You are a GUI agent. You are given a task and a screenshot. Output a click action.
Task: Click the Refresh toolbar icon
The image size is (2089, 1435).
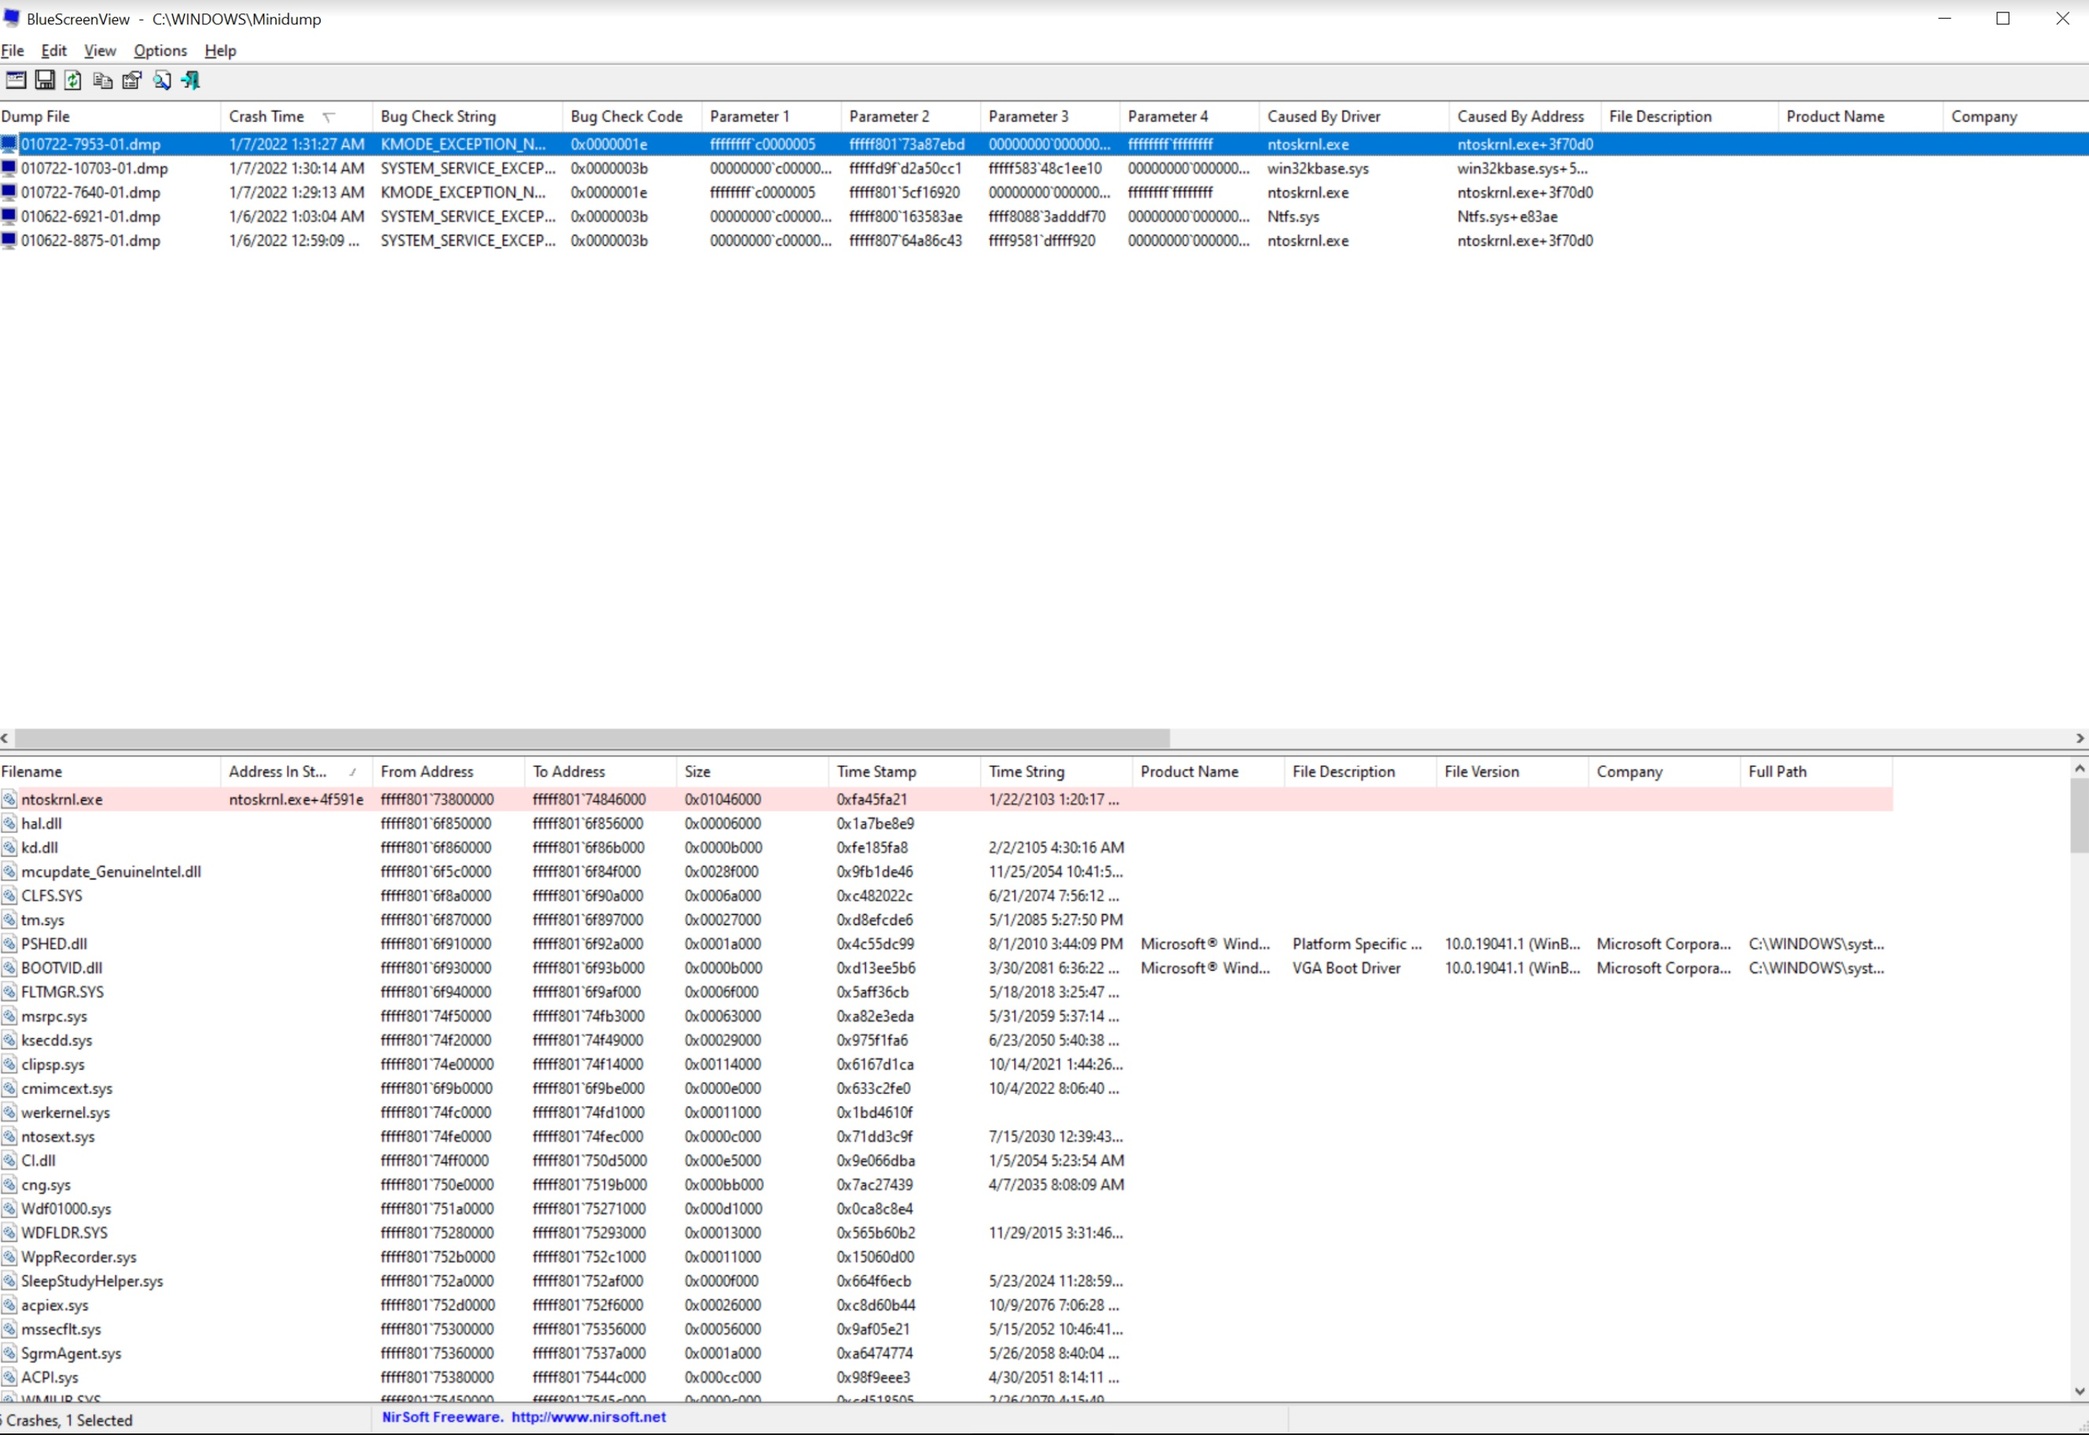tap(73, 80)
